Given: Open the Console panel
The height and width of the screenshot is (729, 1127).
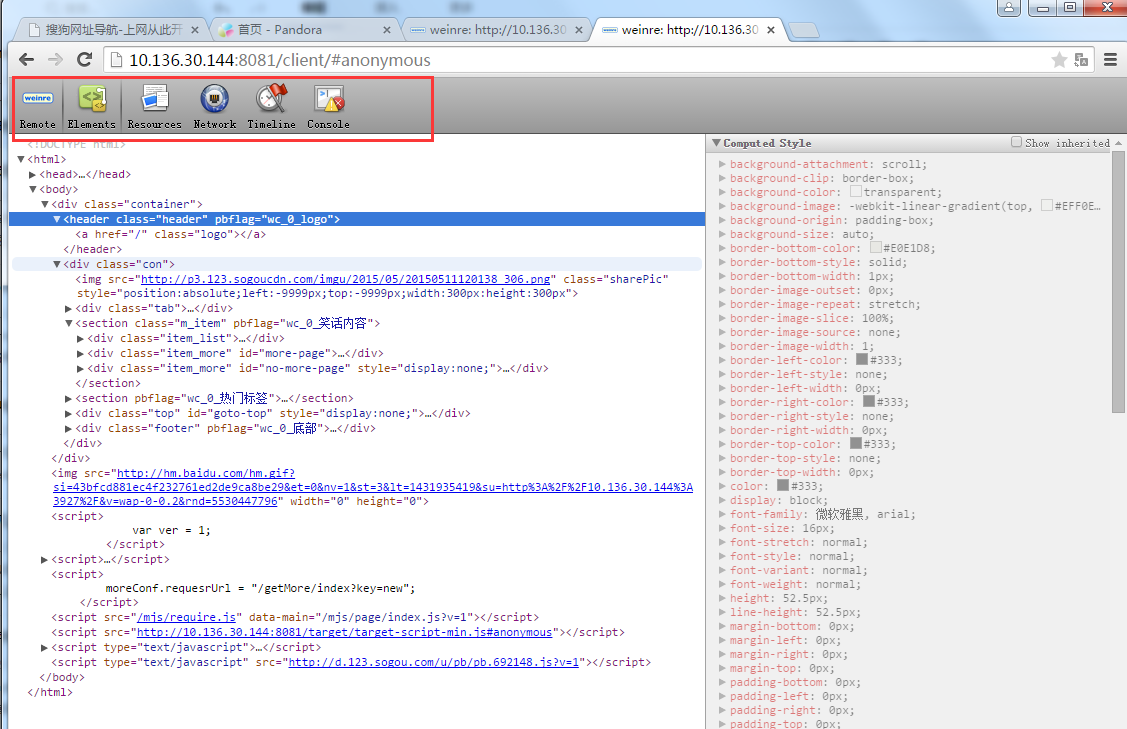Looking at the screenshot, I should point(328,106).
